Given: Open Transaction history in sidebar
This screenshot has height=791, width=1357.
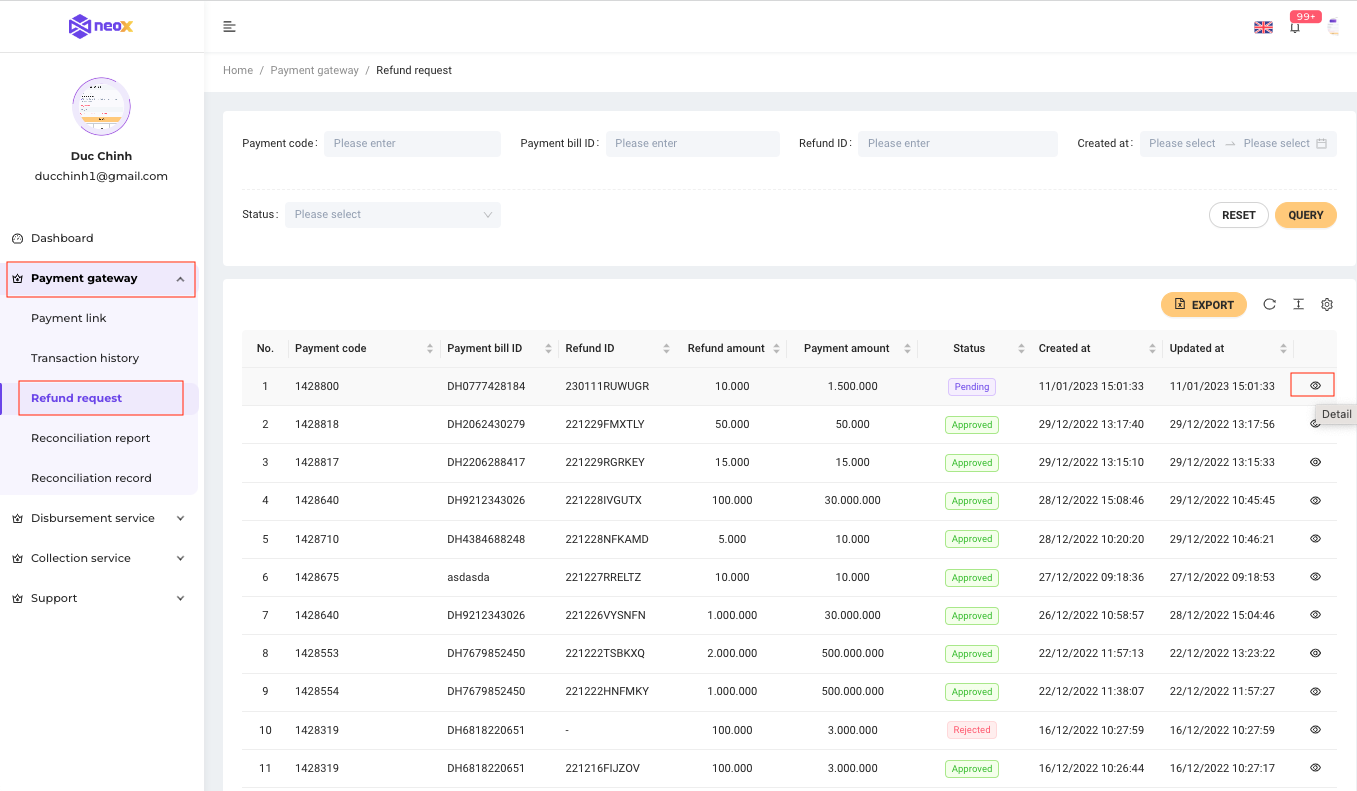Looking at the screenshot, I should pos(85,358).
